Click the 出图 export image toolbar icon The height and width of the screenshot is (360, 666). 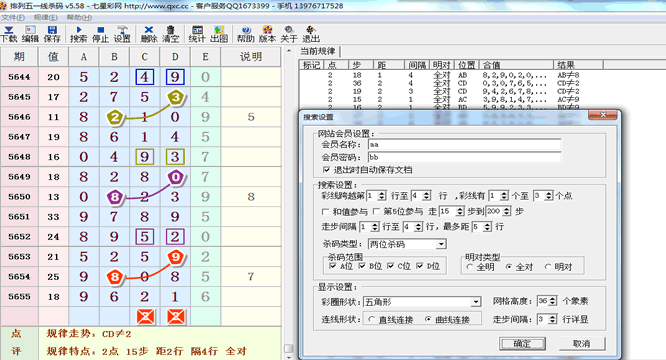coord(219,34)
